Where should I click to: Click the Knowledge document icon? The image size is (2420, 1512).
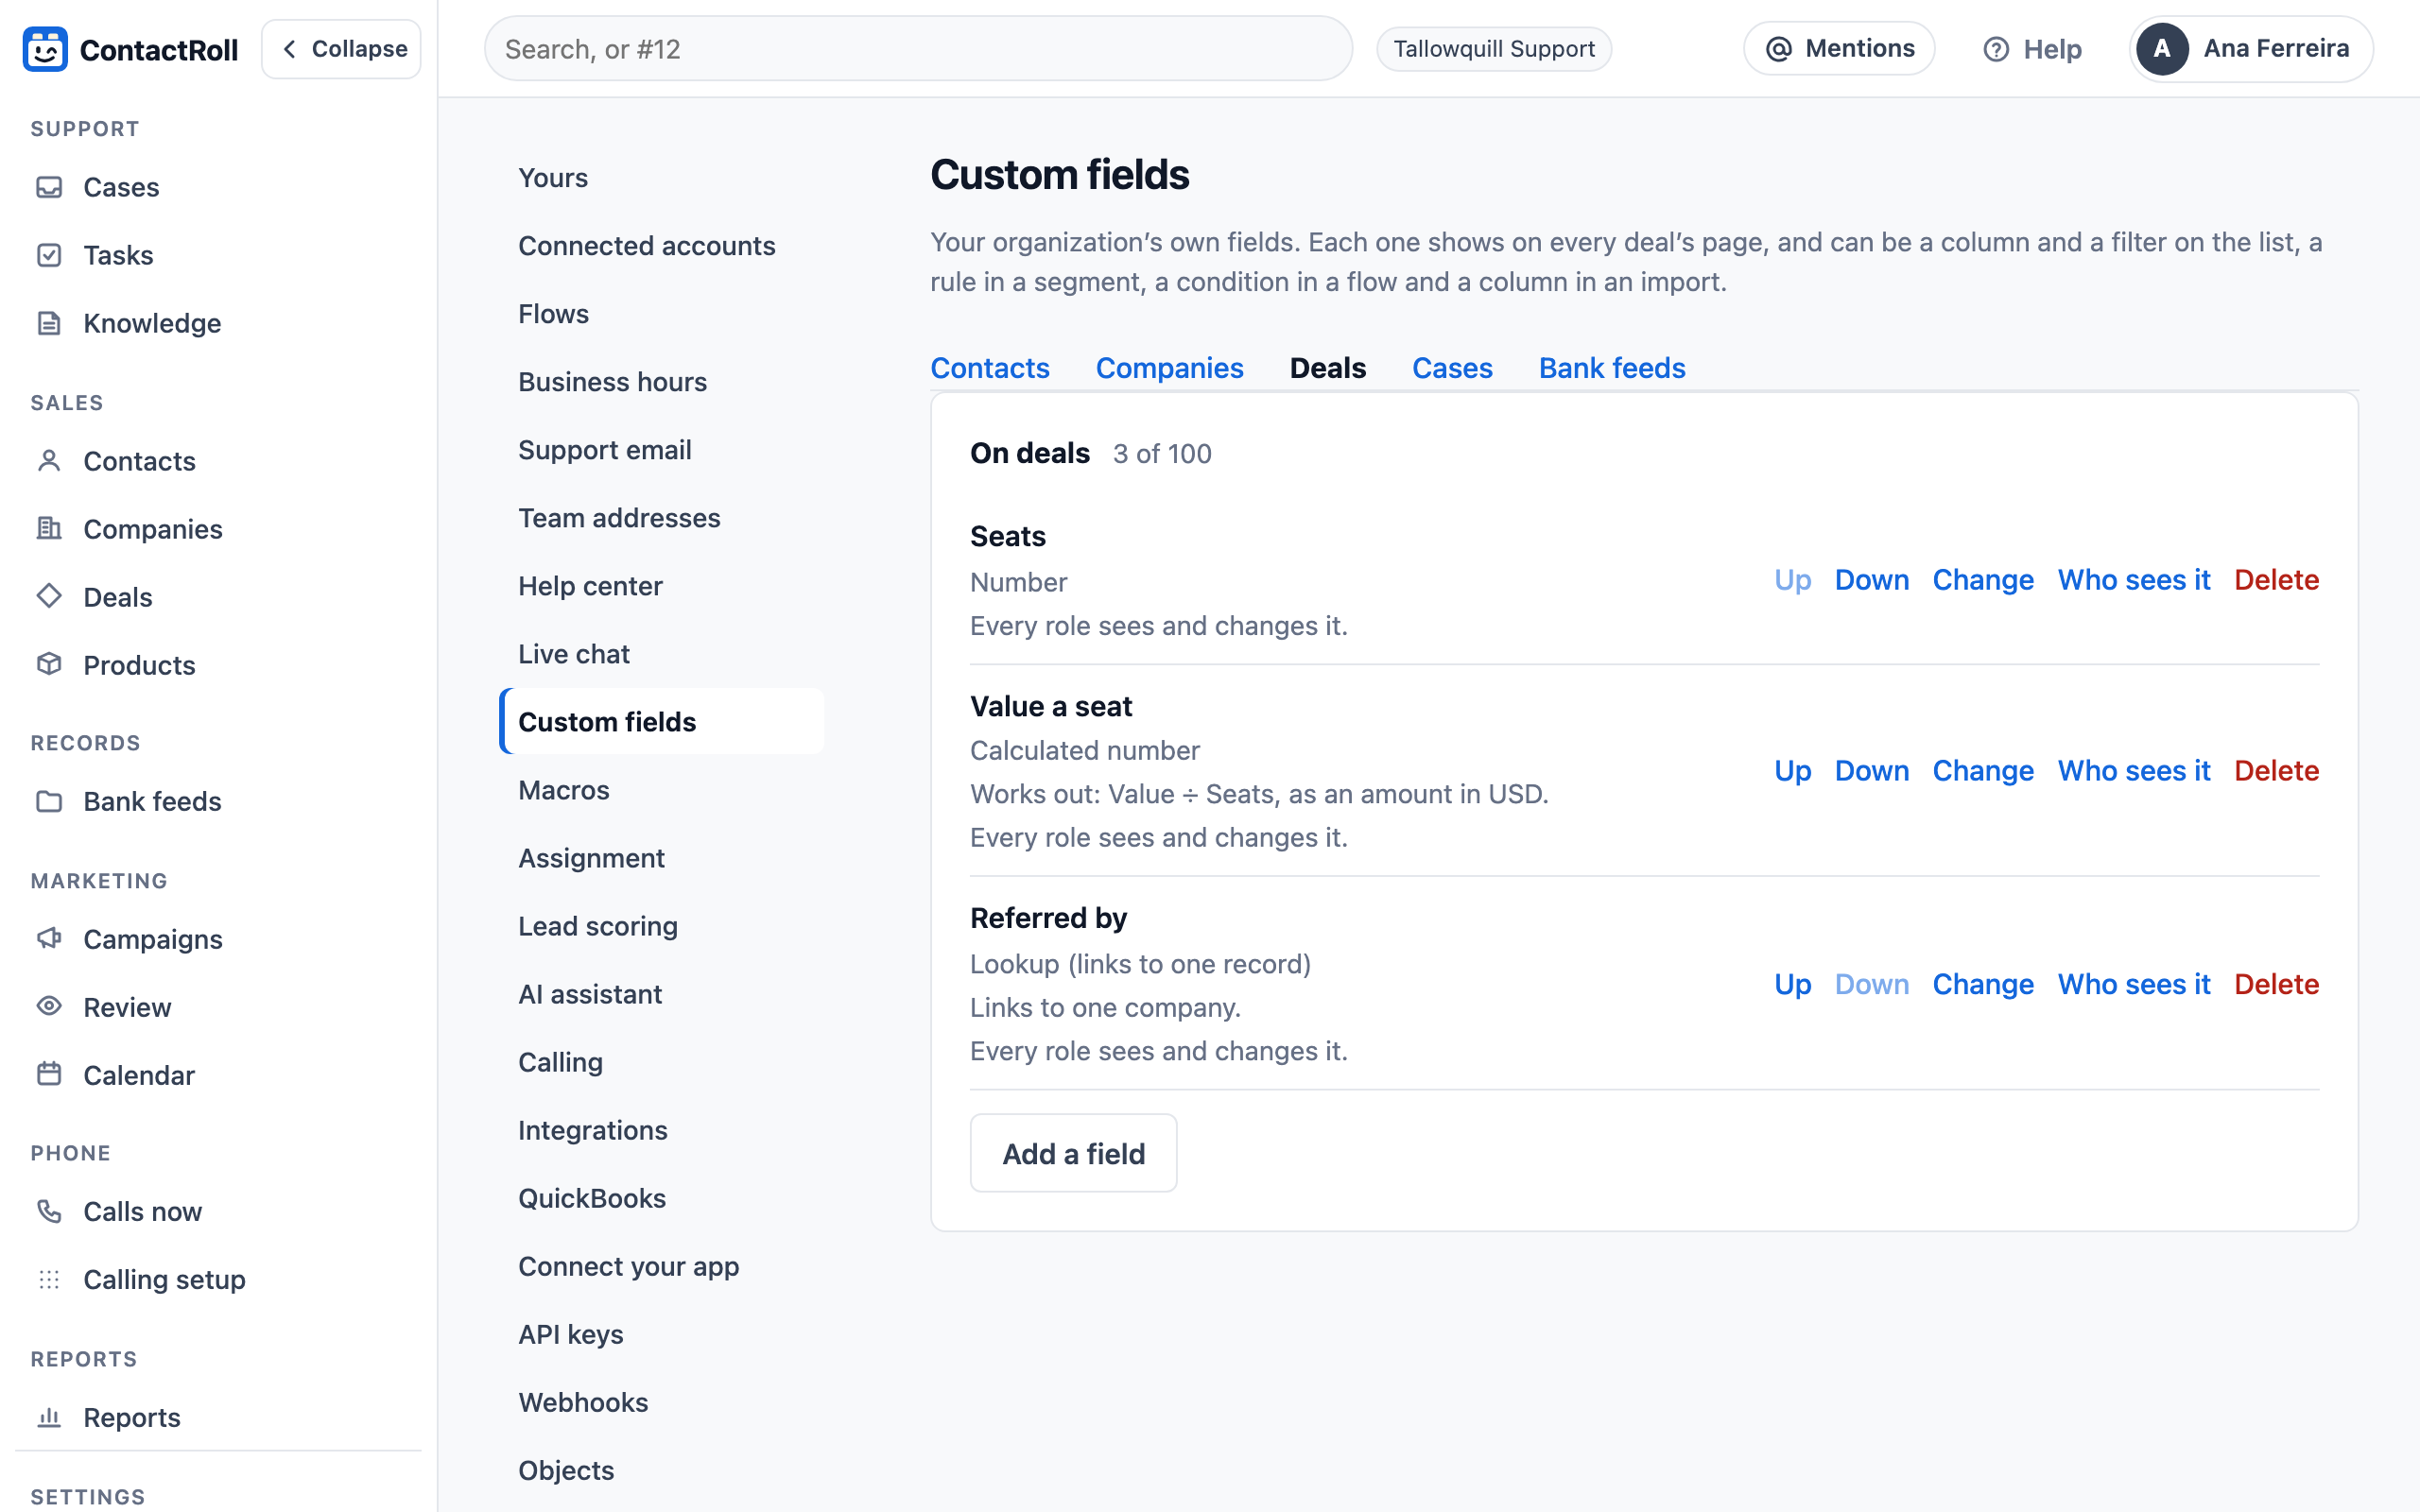[x=49, y=323]
